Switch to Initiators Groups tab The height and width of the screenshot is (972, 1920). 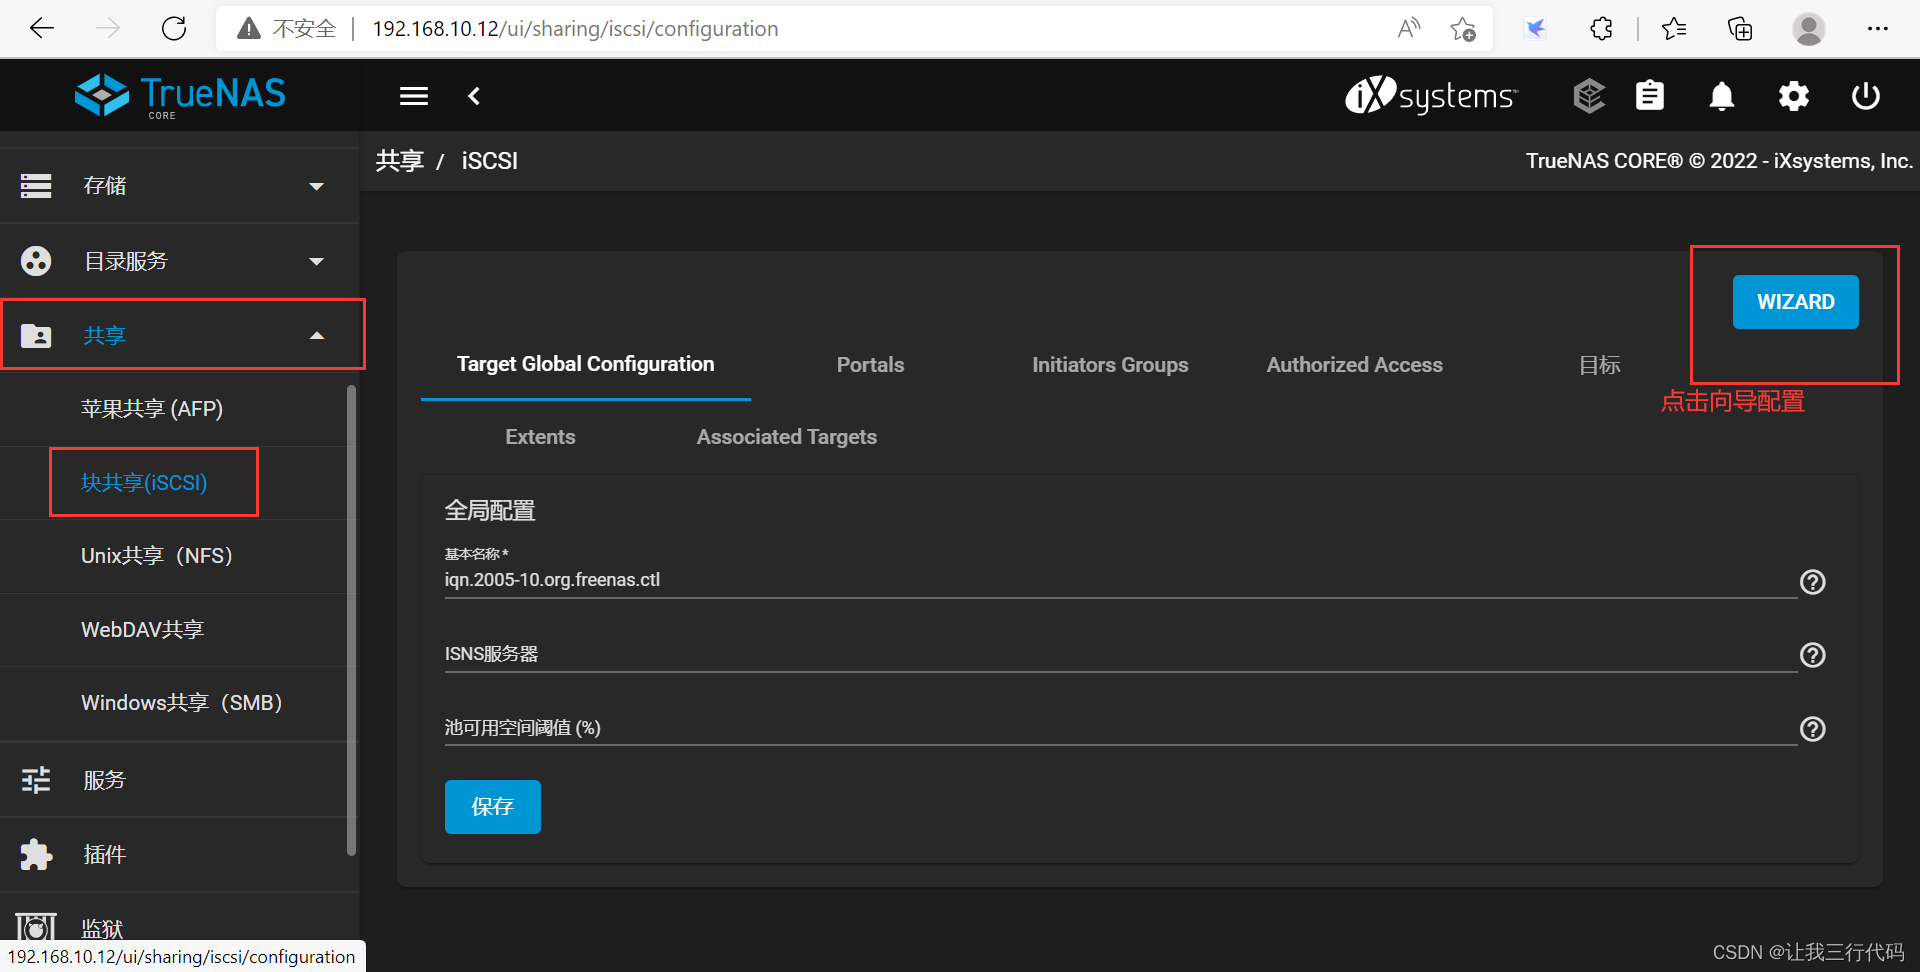(x=1110, y=365)
